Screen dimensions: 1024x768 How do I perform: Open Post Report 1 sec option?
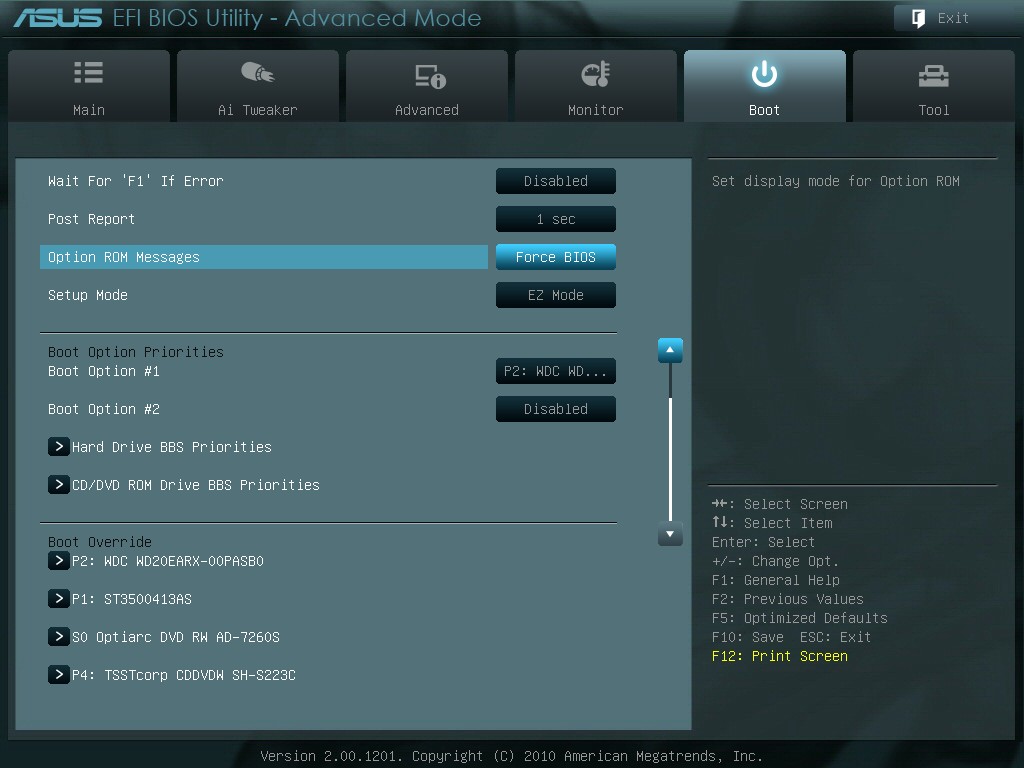tap(556, 219)
